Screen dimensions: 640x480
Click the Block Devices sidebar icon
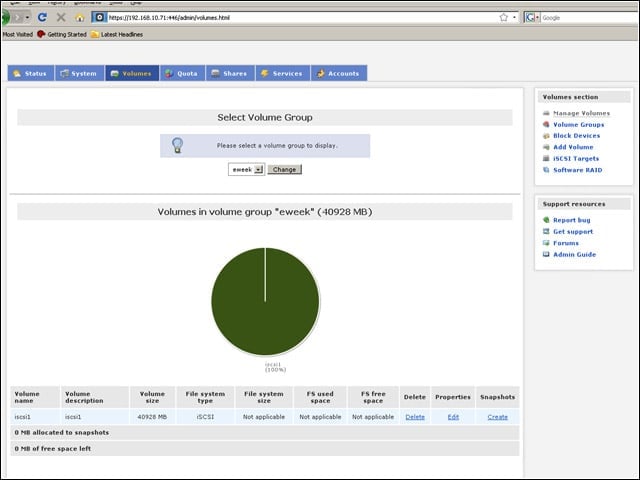pos(546,136)
